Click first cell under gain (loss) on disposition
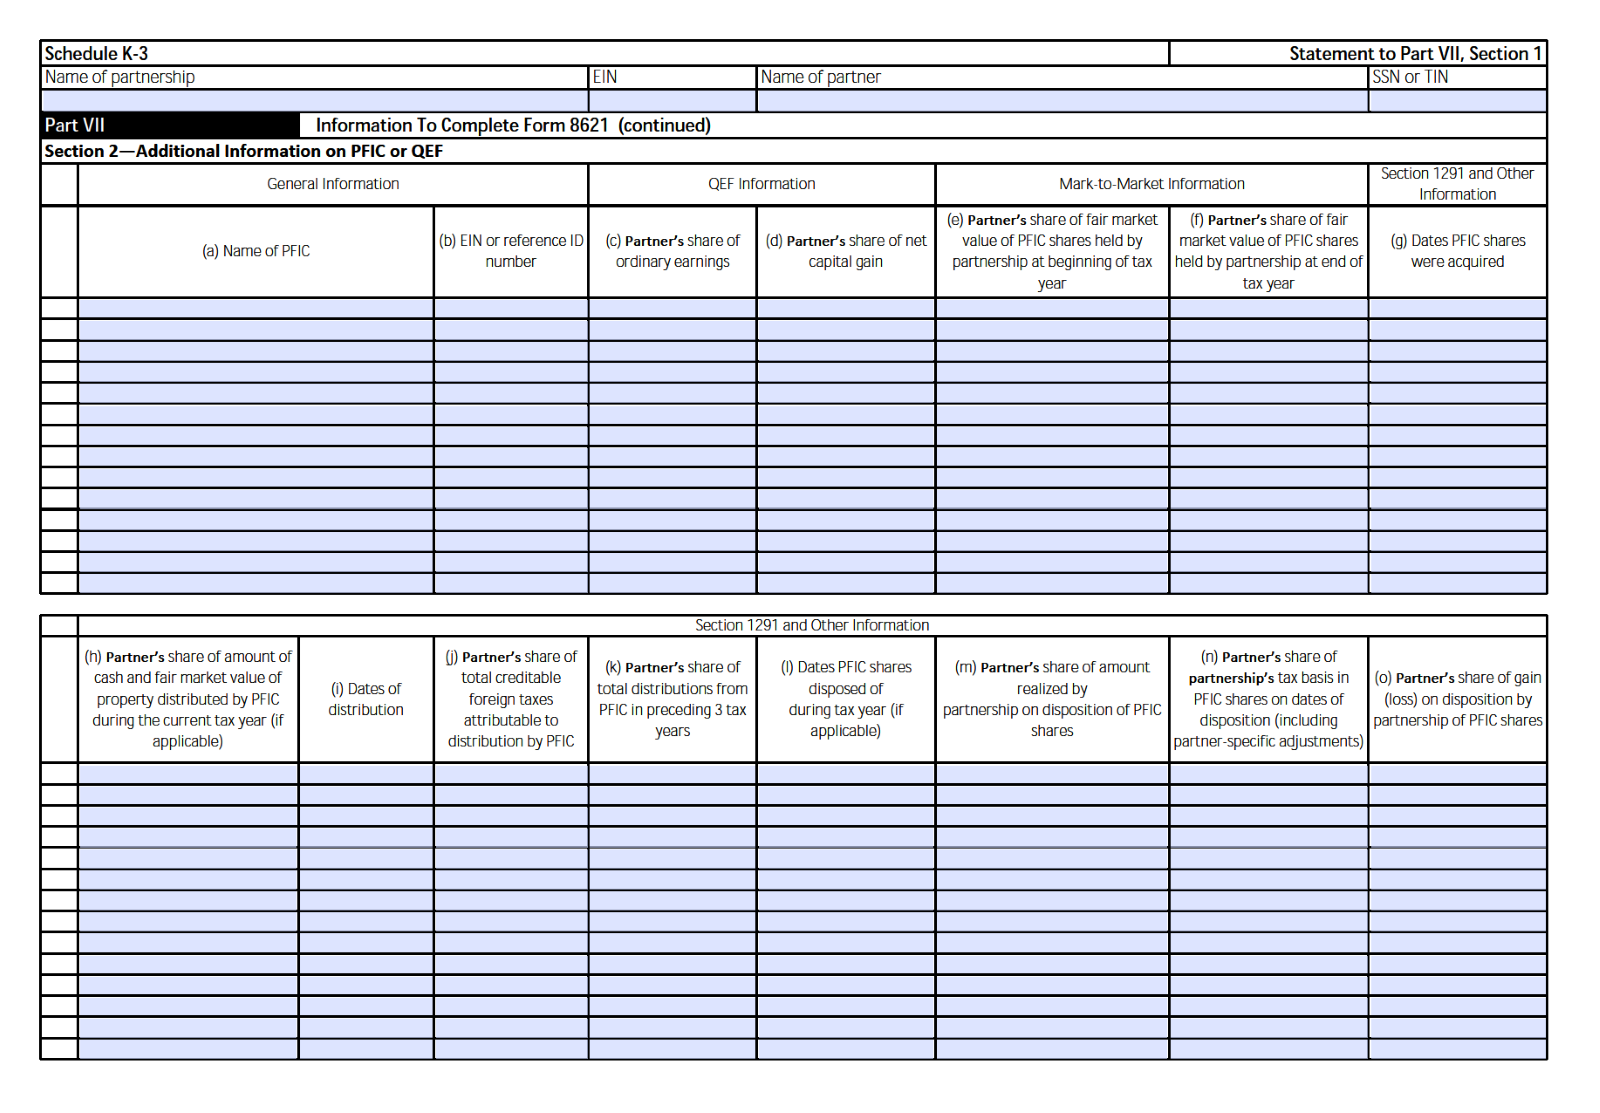This screenshot has height=1113, width=1600. tap(1457, 774)
